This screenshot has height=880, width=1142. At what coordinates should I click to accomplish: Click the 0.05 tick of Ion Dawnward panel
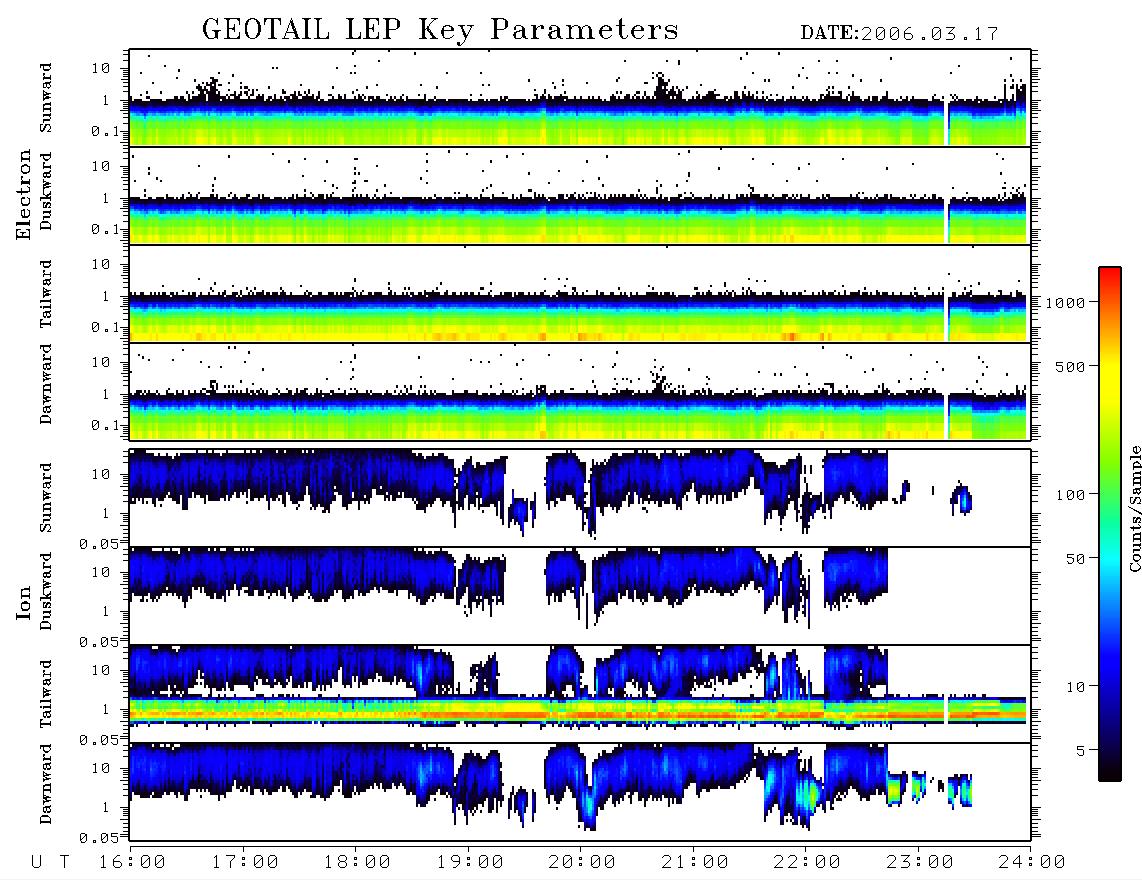point(100,838)
